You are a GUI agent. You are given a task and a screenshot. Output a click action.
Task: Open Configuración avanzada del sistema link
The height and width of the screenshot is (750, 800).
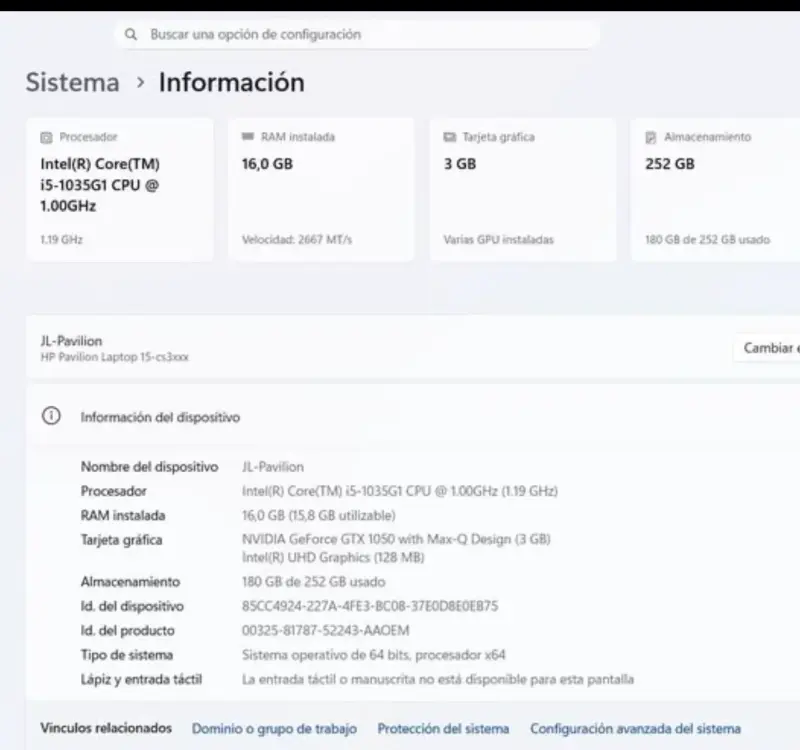tap(635, 729)
